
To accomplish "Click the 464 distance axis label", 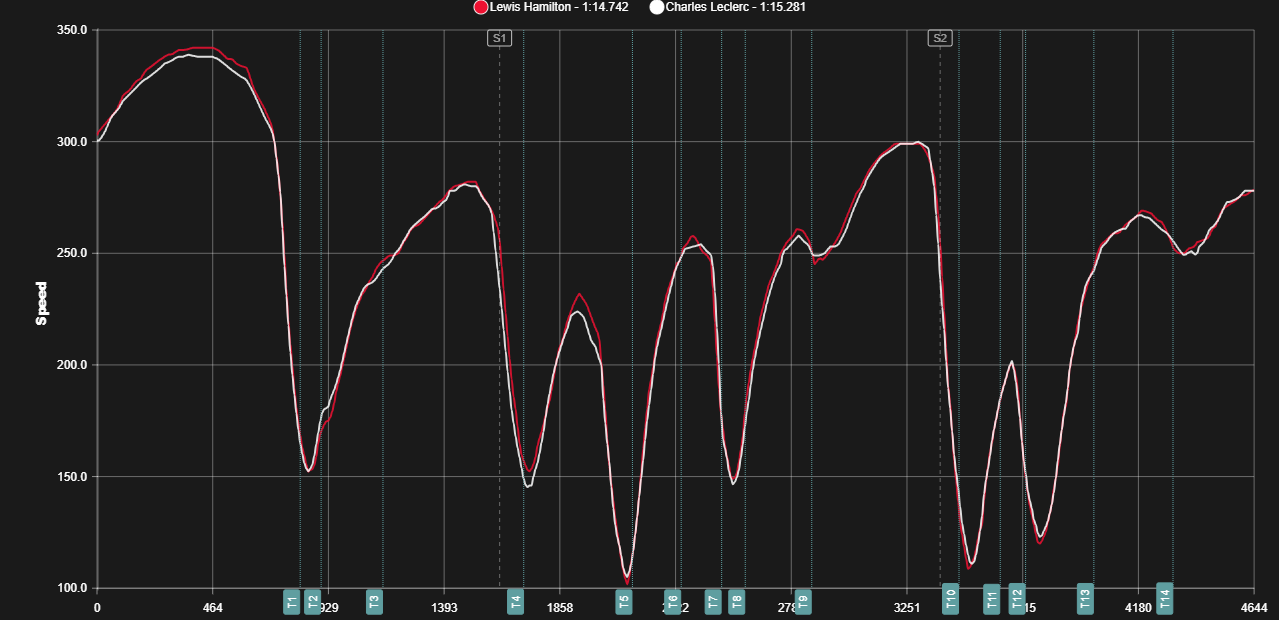I will [x=212, y=607].
